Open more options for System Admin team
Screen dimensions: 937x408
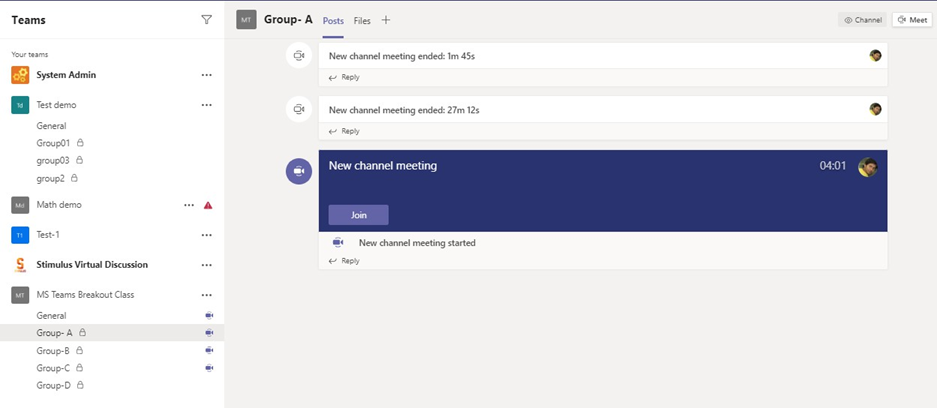[207, 75]
